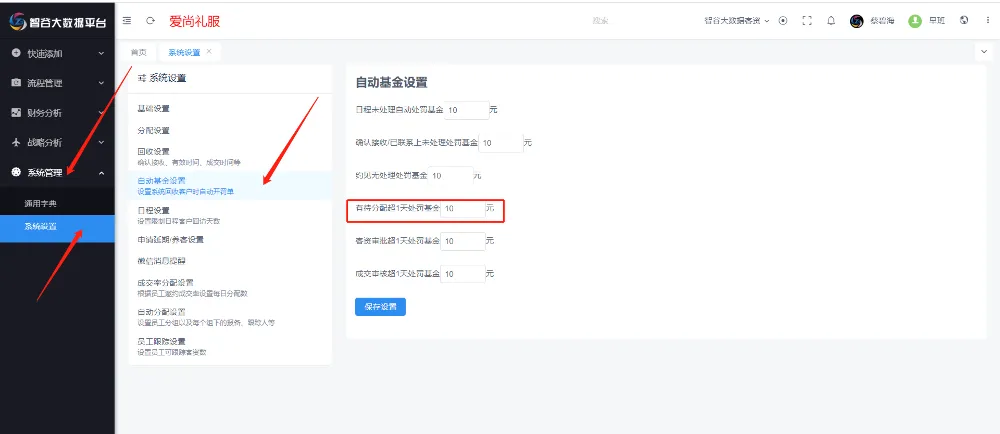
Task: Click the green 早班 shift icon
Action: 914,20
